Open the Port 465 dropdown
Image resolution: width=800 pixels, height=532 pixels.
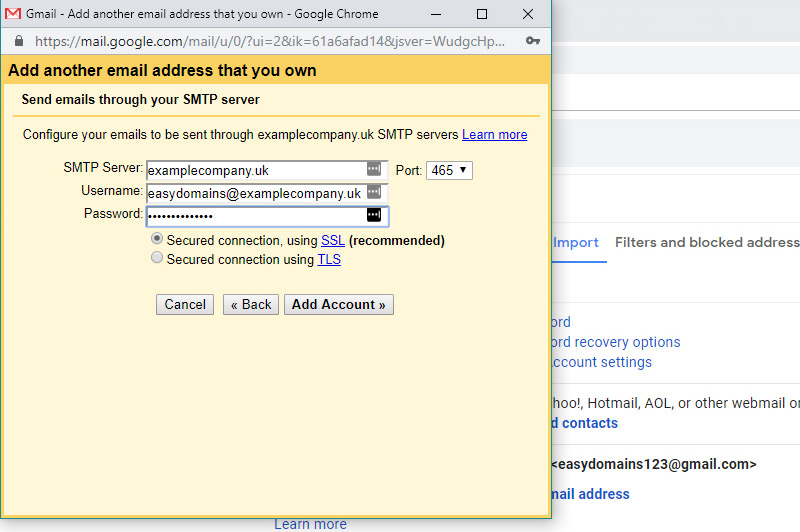(x=449, y=170)
